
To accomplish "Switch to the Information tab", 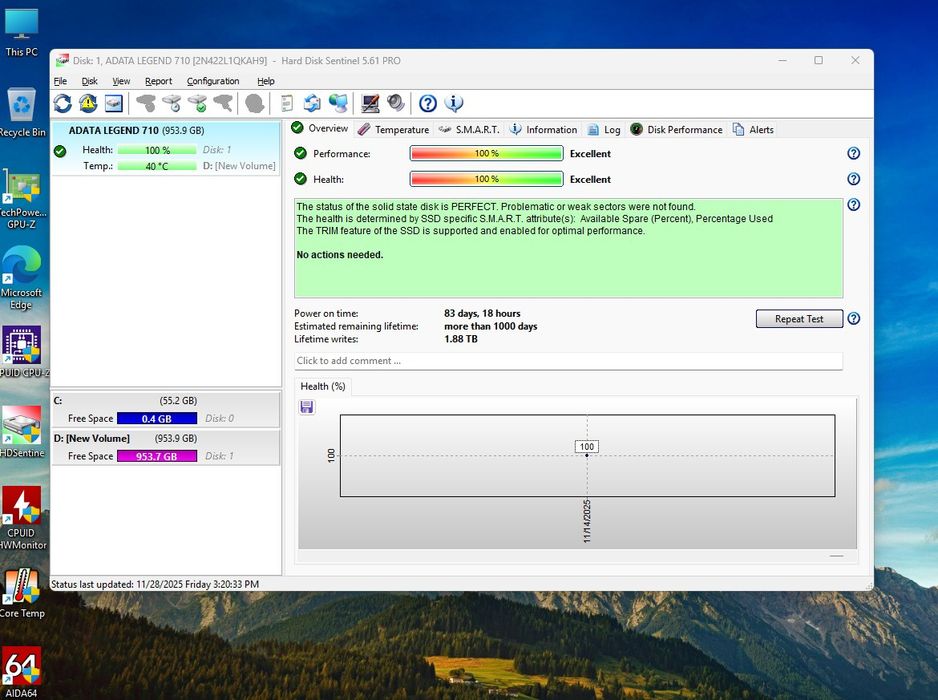I will point(543,129).
